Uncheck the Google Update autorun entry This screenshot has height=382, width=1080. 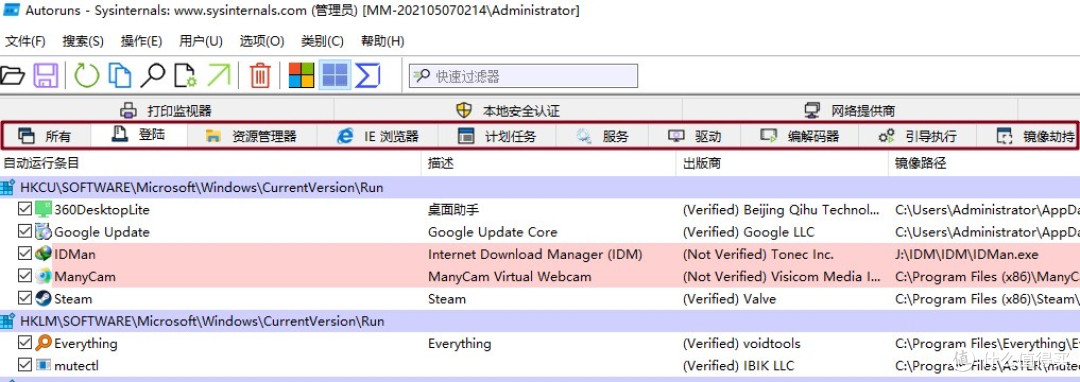pos(25,232)
